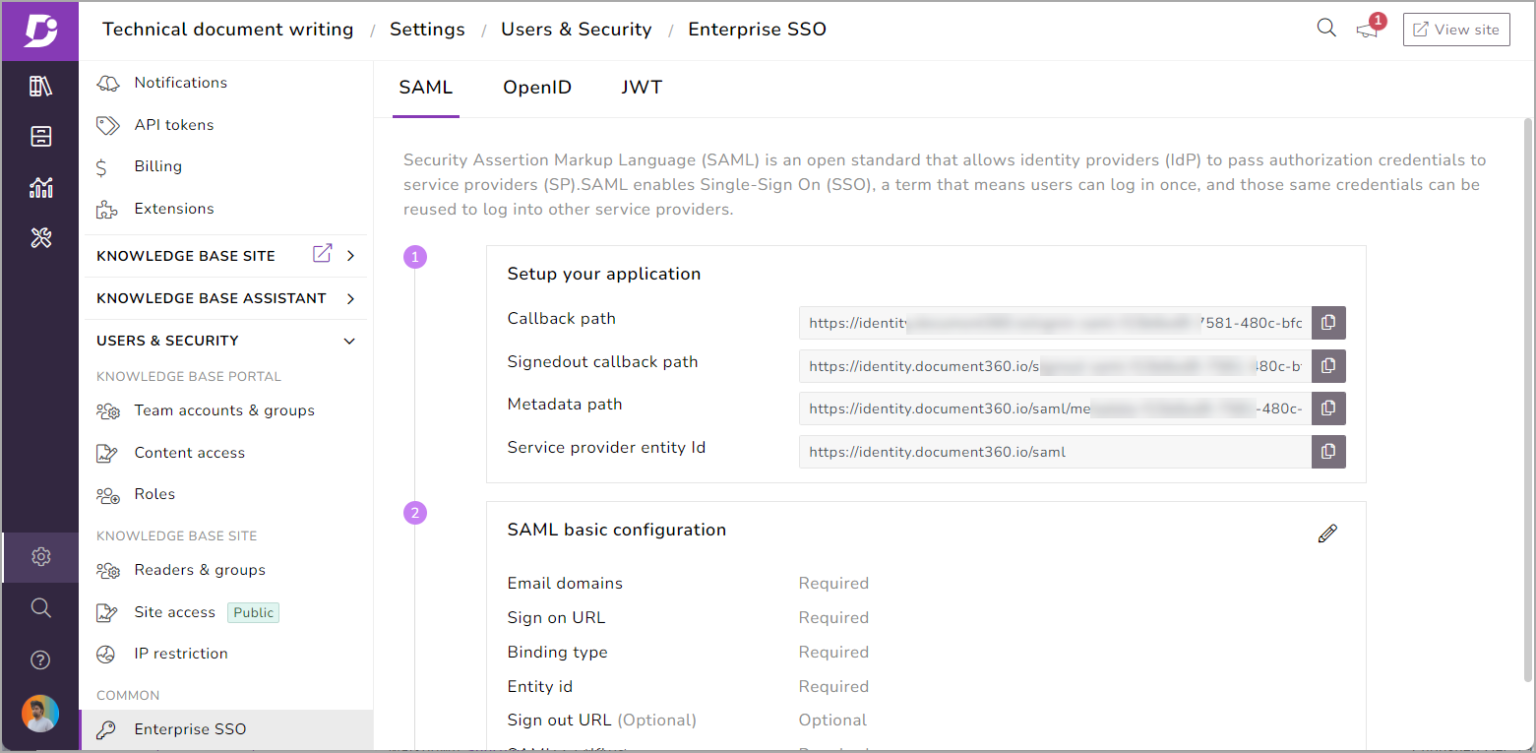Screen dimensions: 1536x753
Task: Copy the Signedout callback path value
Action: pos(1328,366)
